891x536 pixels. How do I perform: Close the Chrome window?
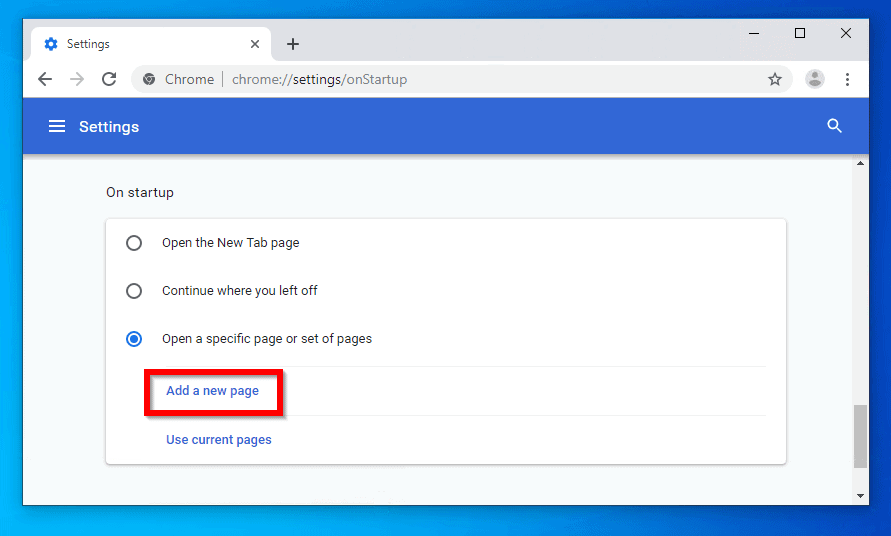coord(846,34)
